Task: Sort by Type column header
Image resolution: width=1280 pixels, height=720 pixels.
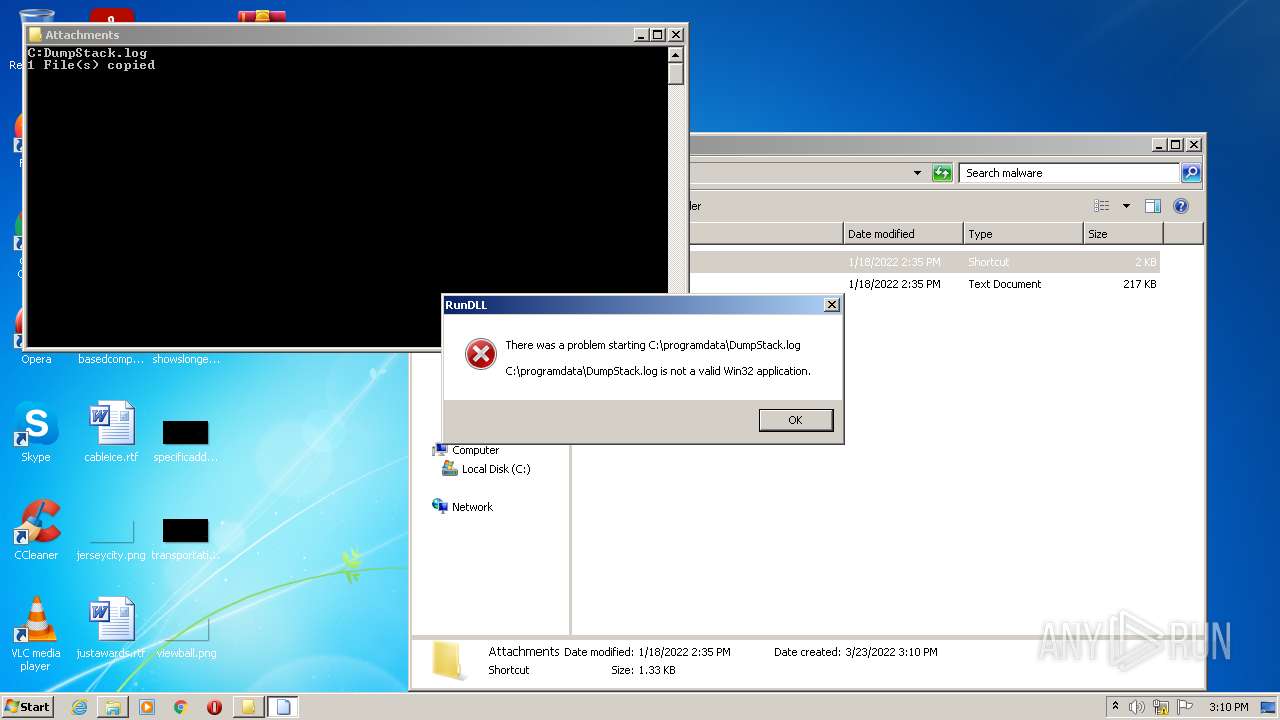Action: (x=1023, y=234)
